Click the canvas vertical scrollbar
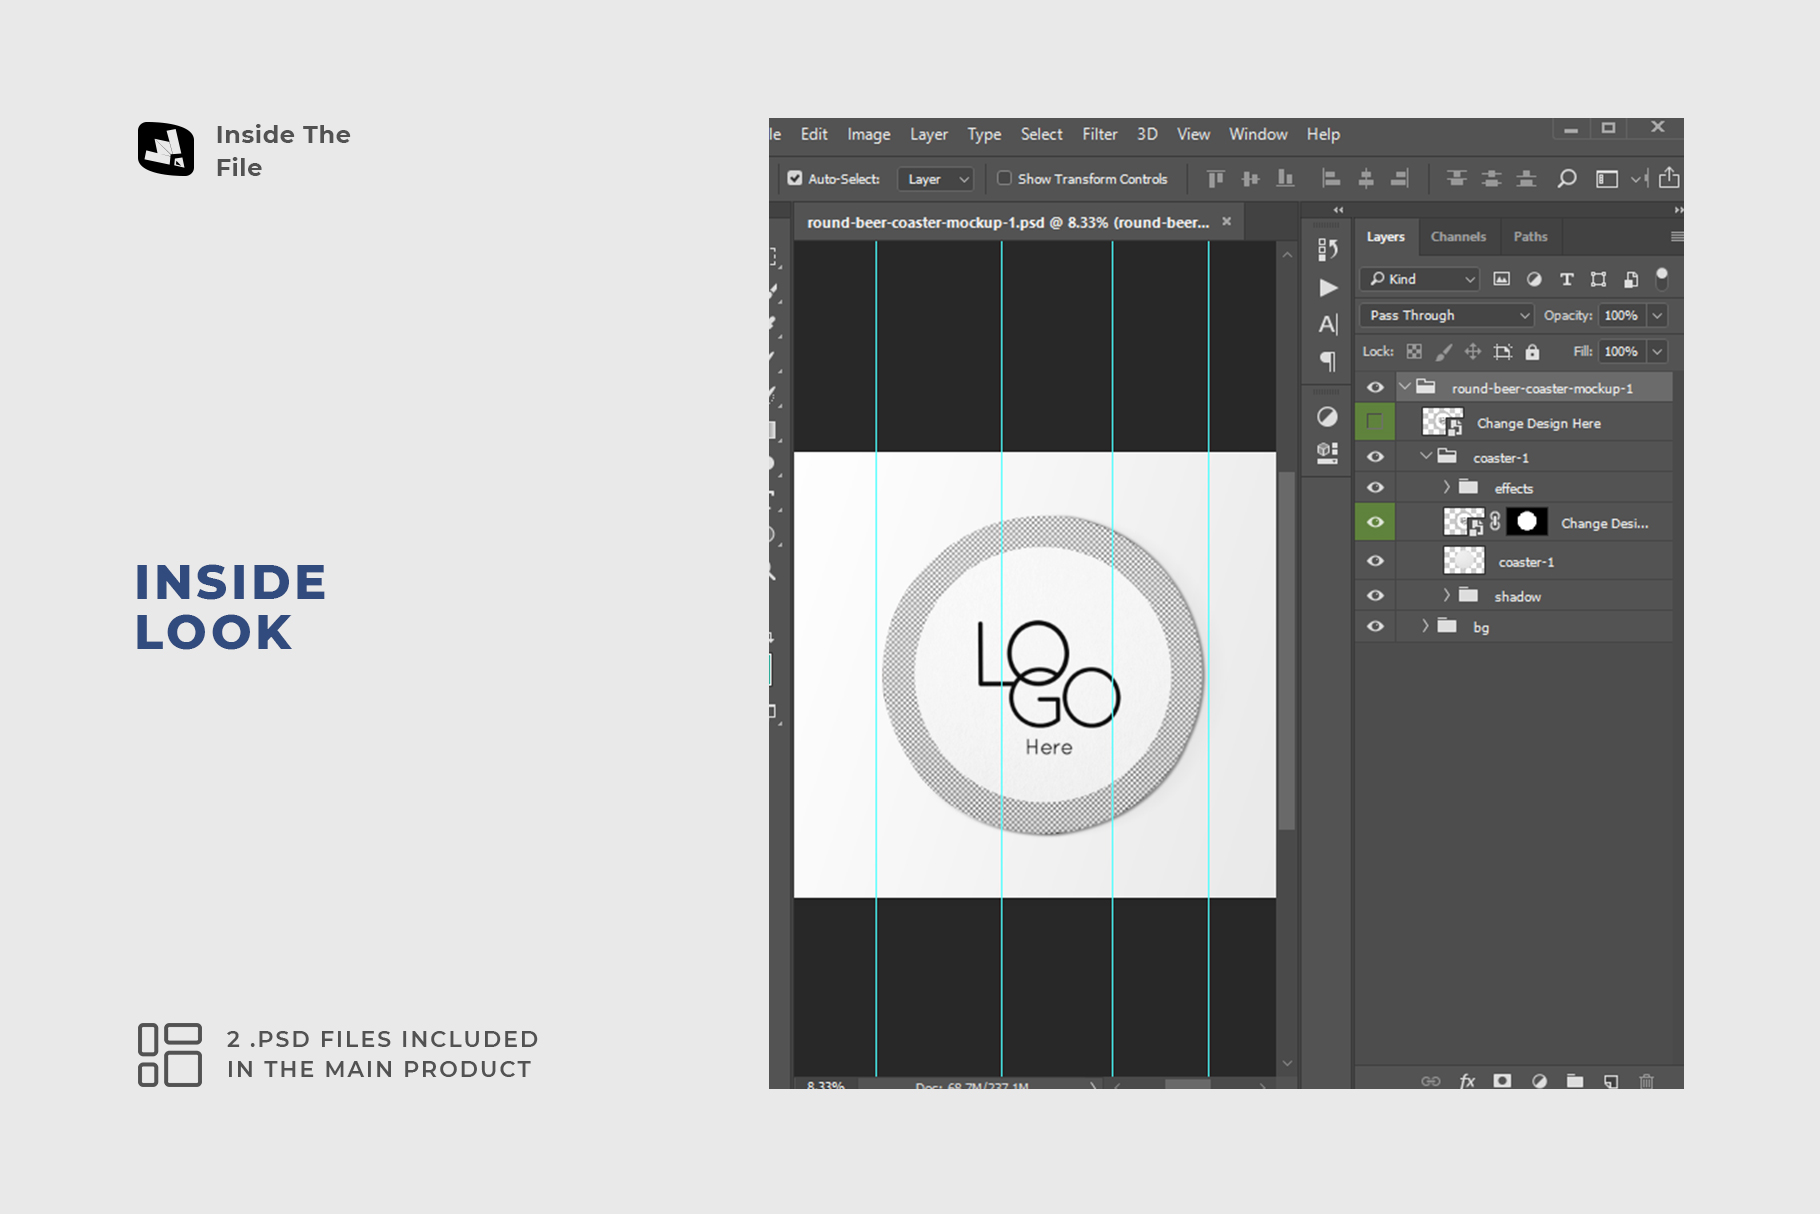The height and width of the screenshot is (1214, 1820). (1287, 650)
